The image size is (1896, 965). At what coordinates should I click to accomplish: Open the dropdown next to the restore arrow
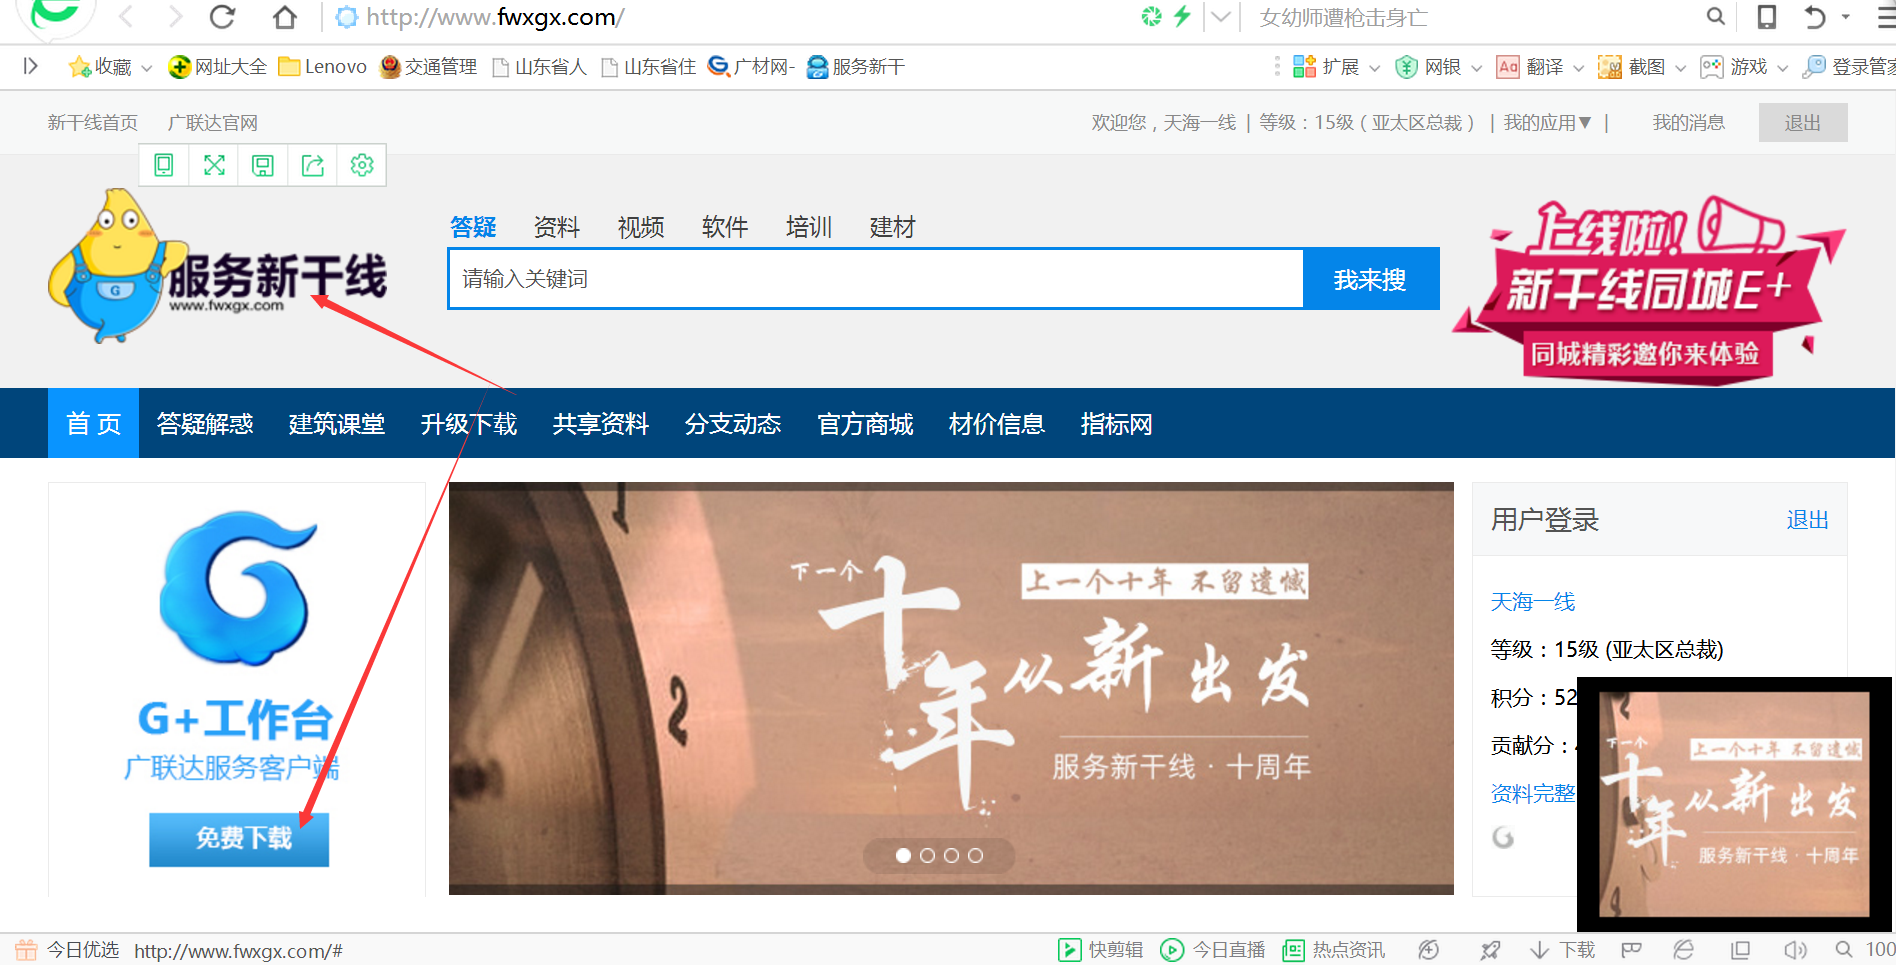(1846, 16)
